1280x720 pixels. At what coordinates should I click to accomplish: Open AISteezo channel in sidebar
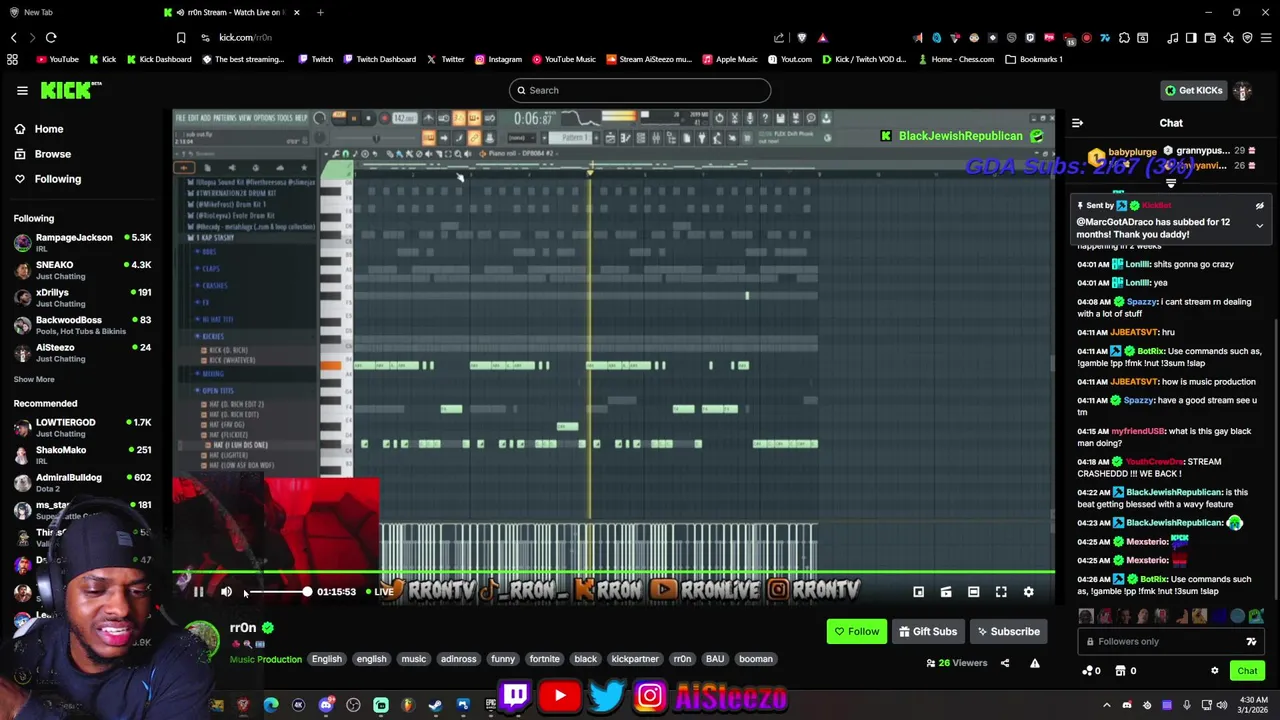pos(82,352)
